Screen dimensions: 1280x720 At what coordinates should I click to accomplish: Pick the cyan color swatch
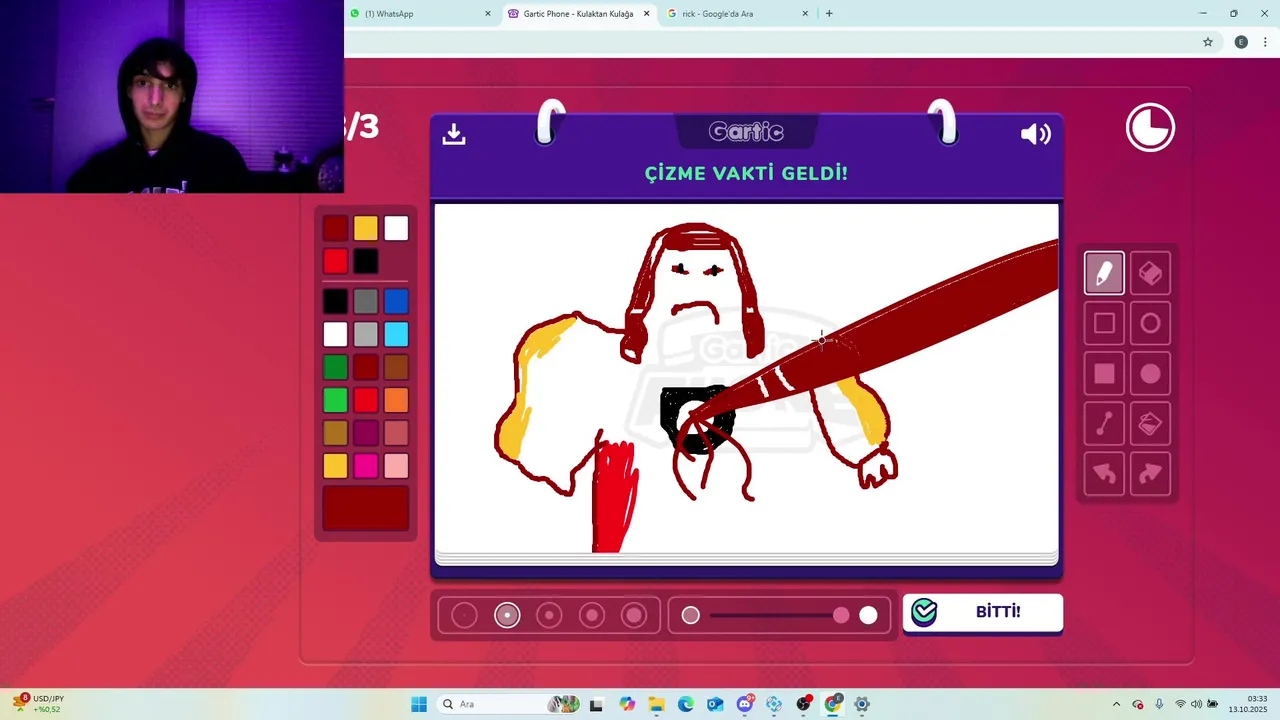pyautogui.click(x=396, y=334)
